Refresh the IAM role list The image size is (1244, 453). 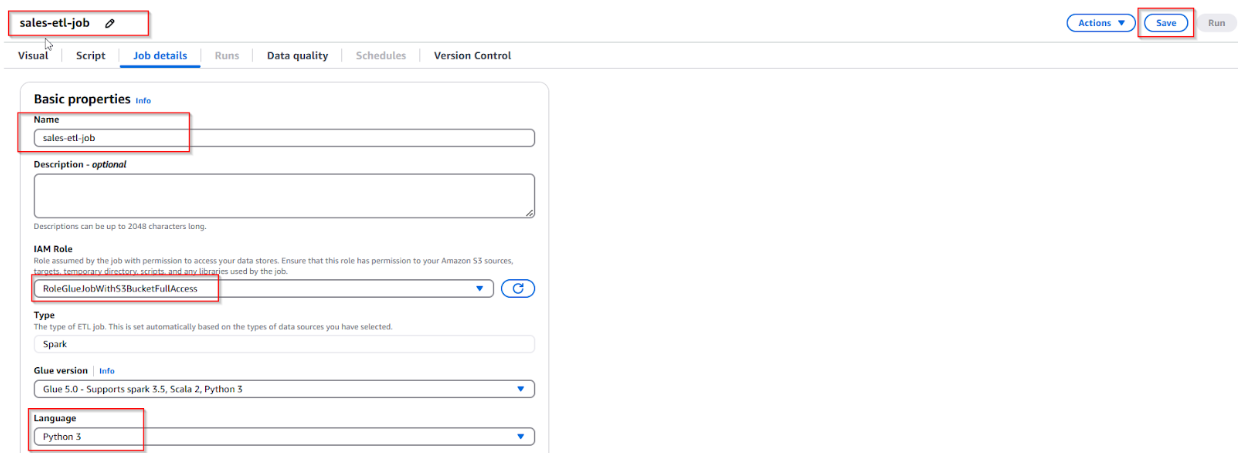(x=518, y=289)
